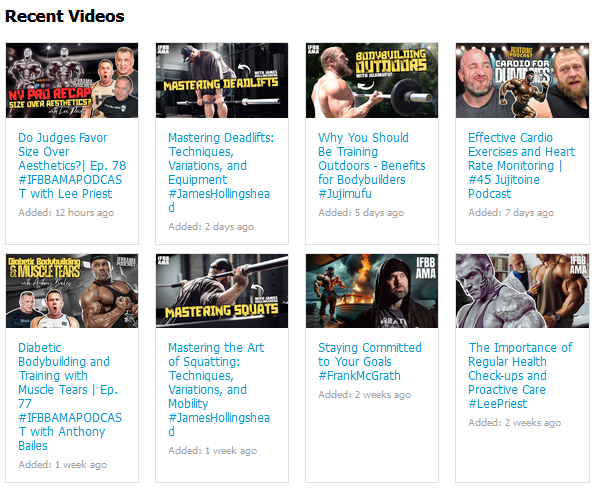Open the NY Pro Recap video thumbnail

(72, 80)
